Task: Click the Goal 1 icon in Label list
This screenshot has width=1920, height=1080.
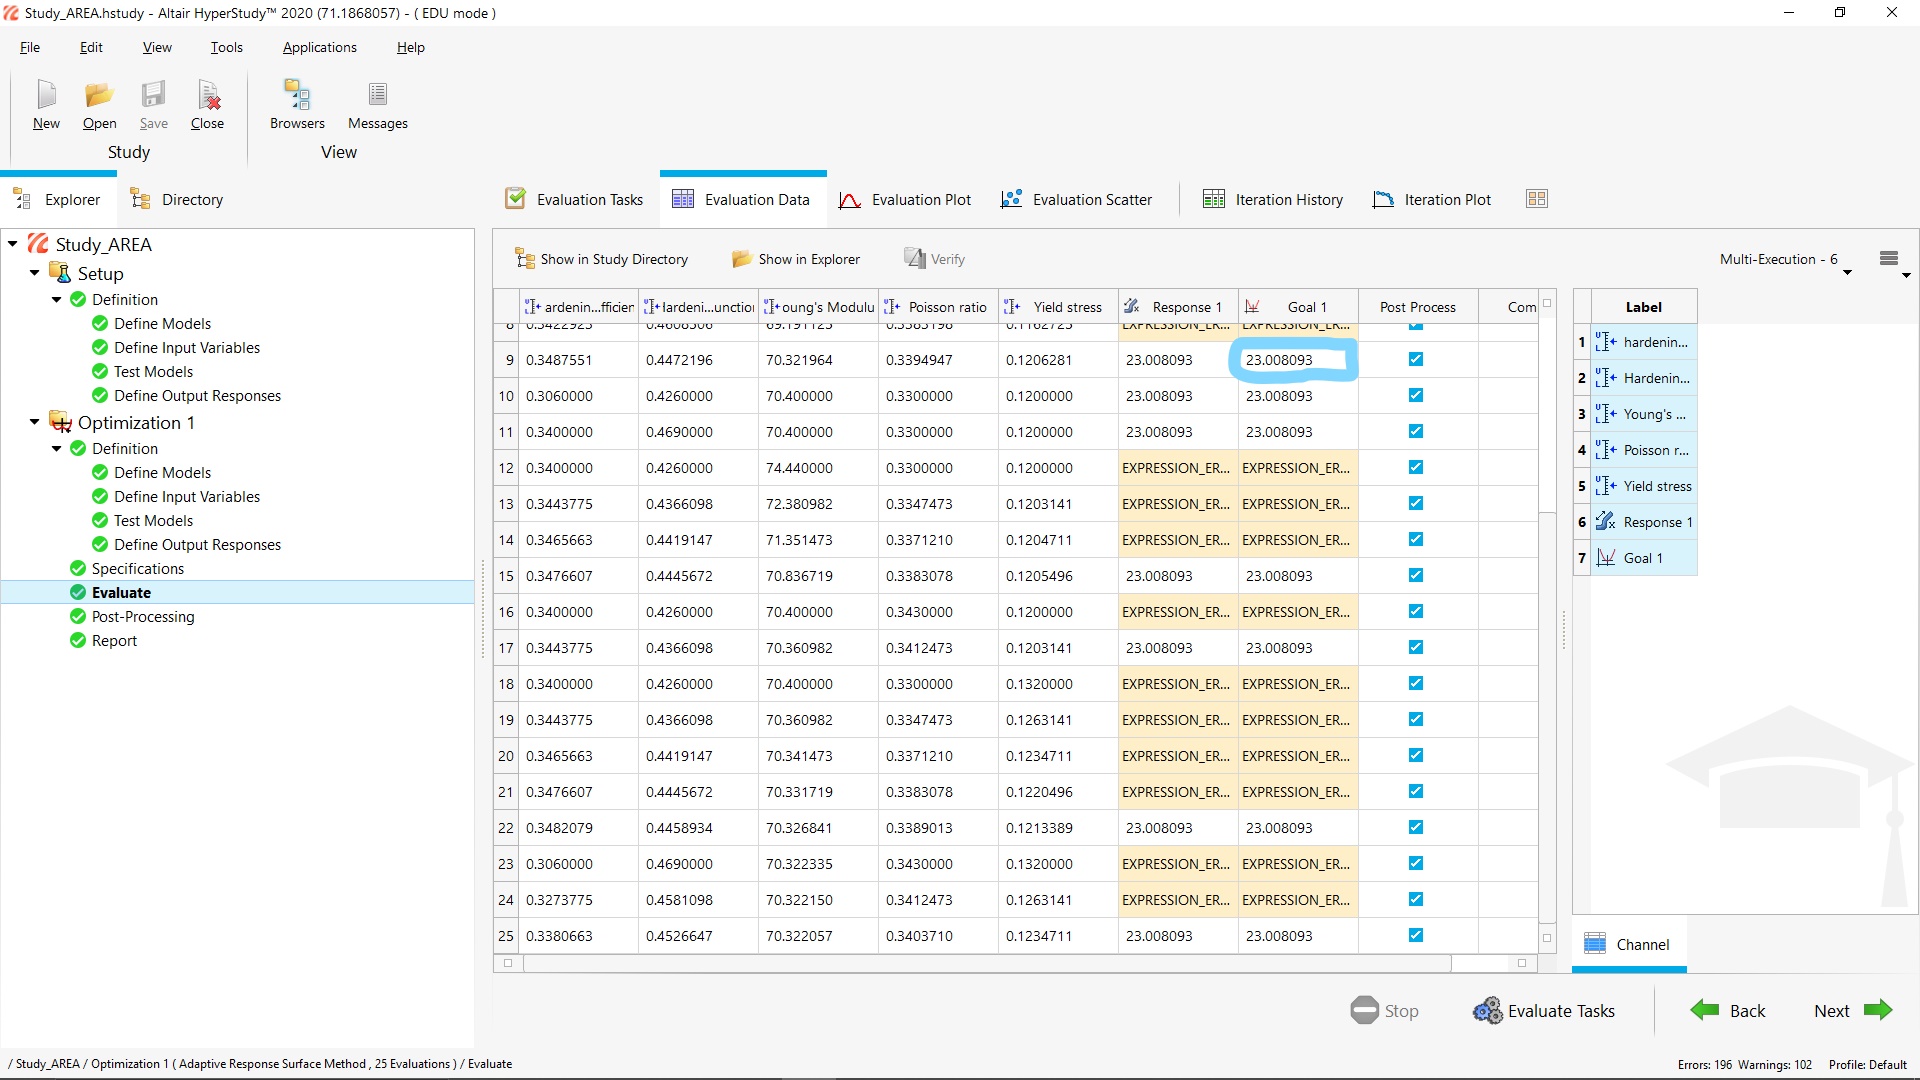Action: tap(1605, 558)
